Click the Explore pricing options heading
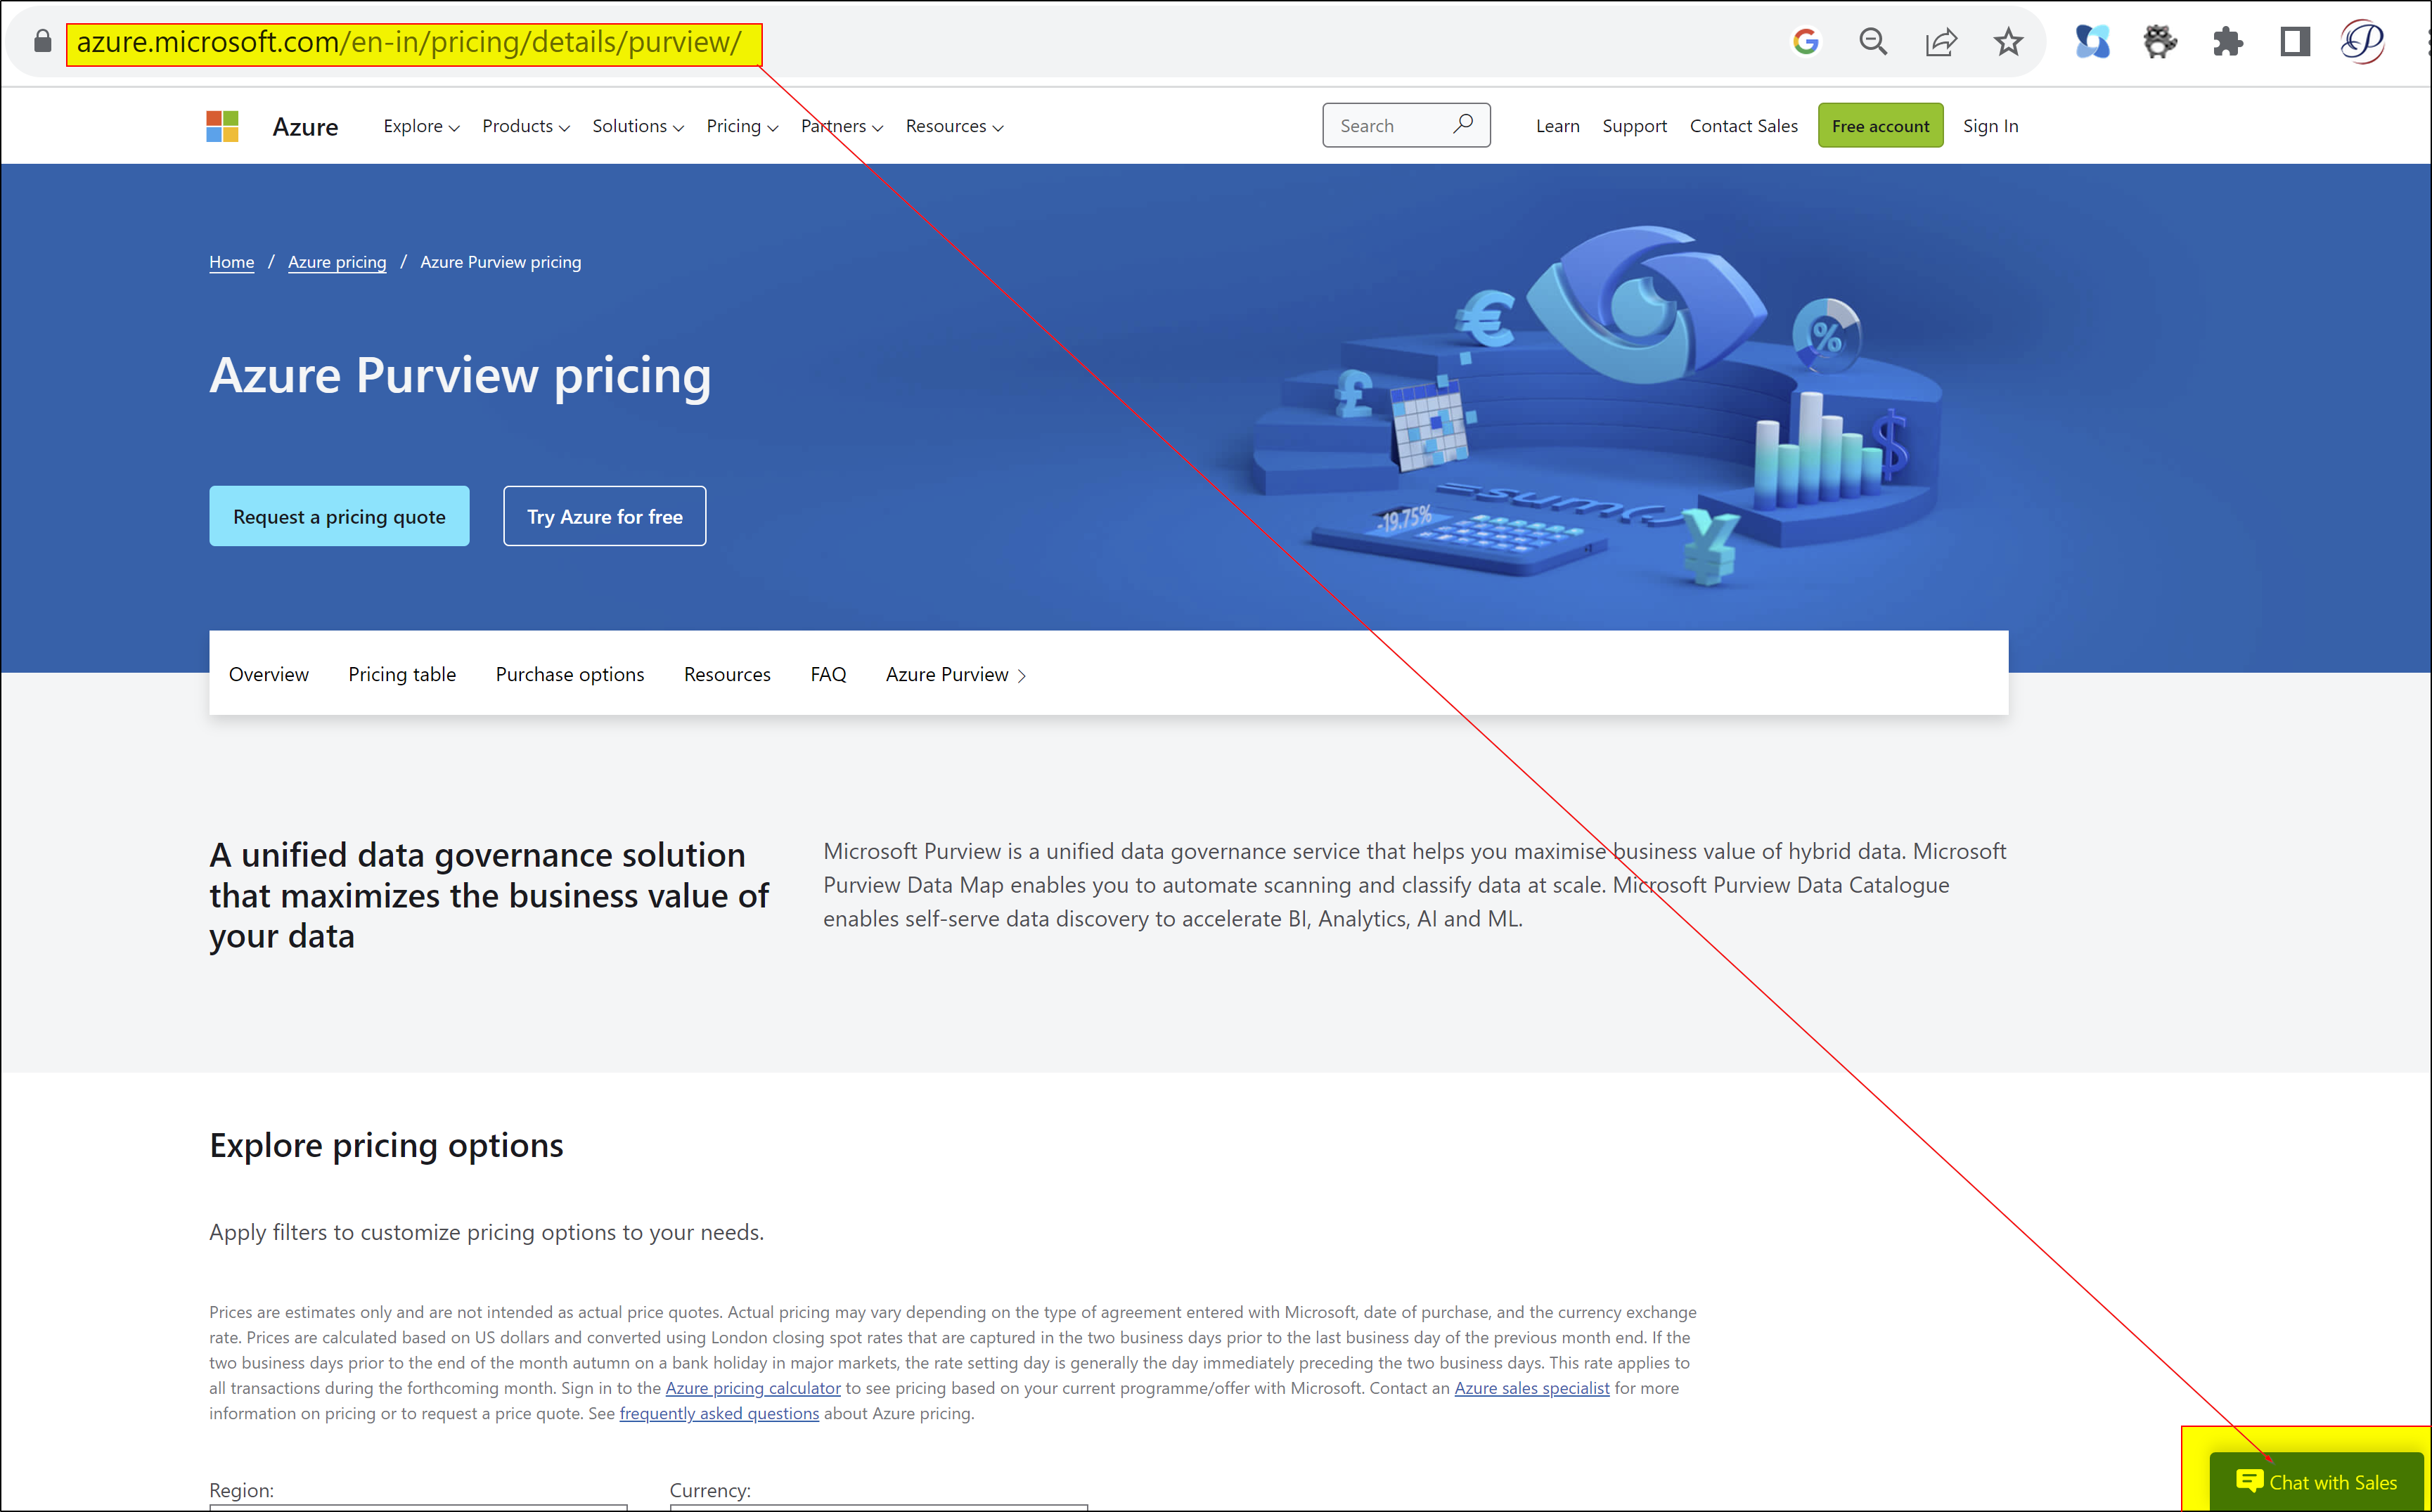The width and height of the screenshot is (2432, 1512). [x=386, y=1145]
